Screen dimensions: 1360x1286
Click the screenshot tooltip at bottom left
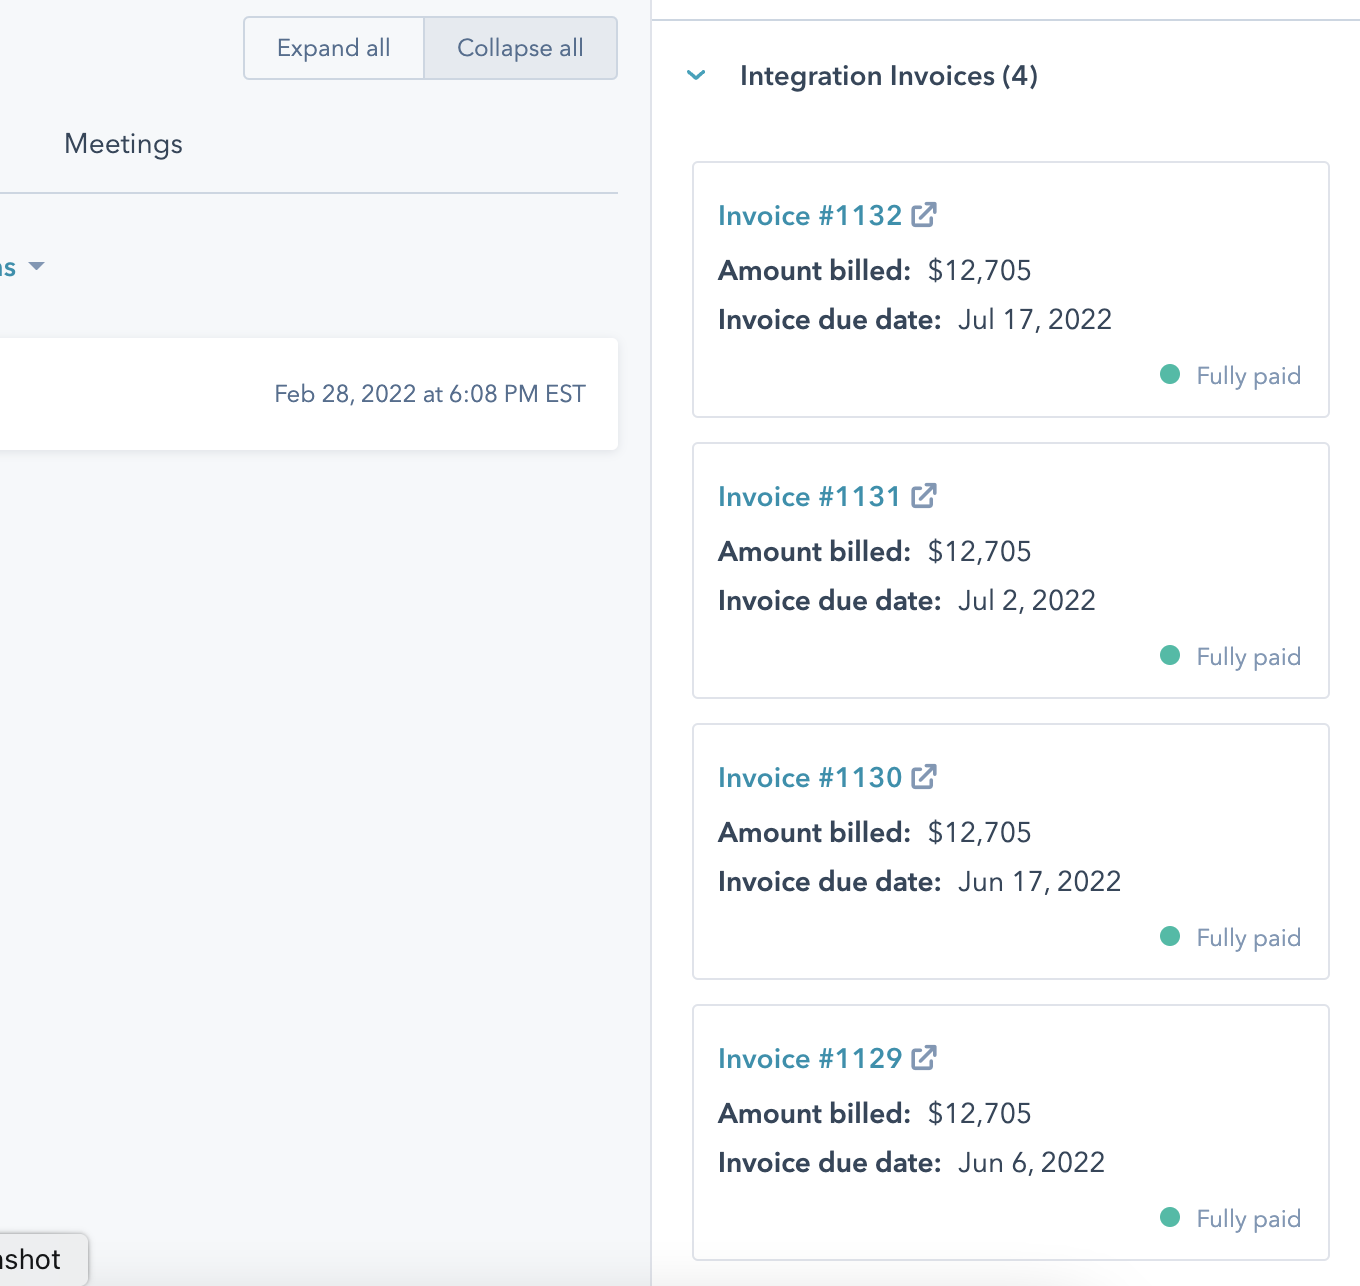(36, 1258)
